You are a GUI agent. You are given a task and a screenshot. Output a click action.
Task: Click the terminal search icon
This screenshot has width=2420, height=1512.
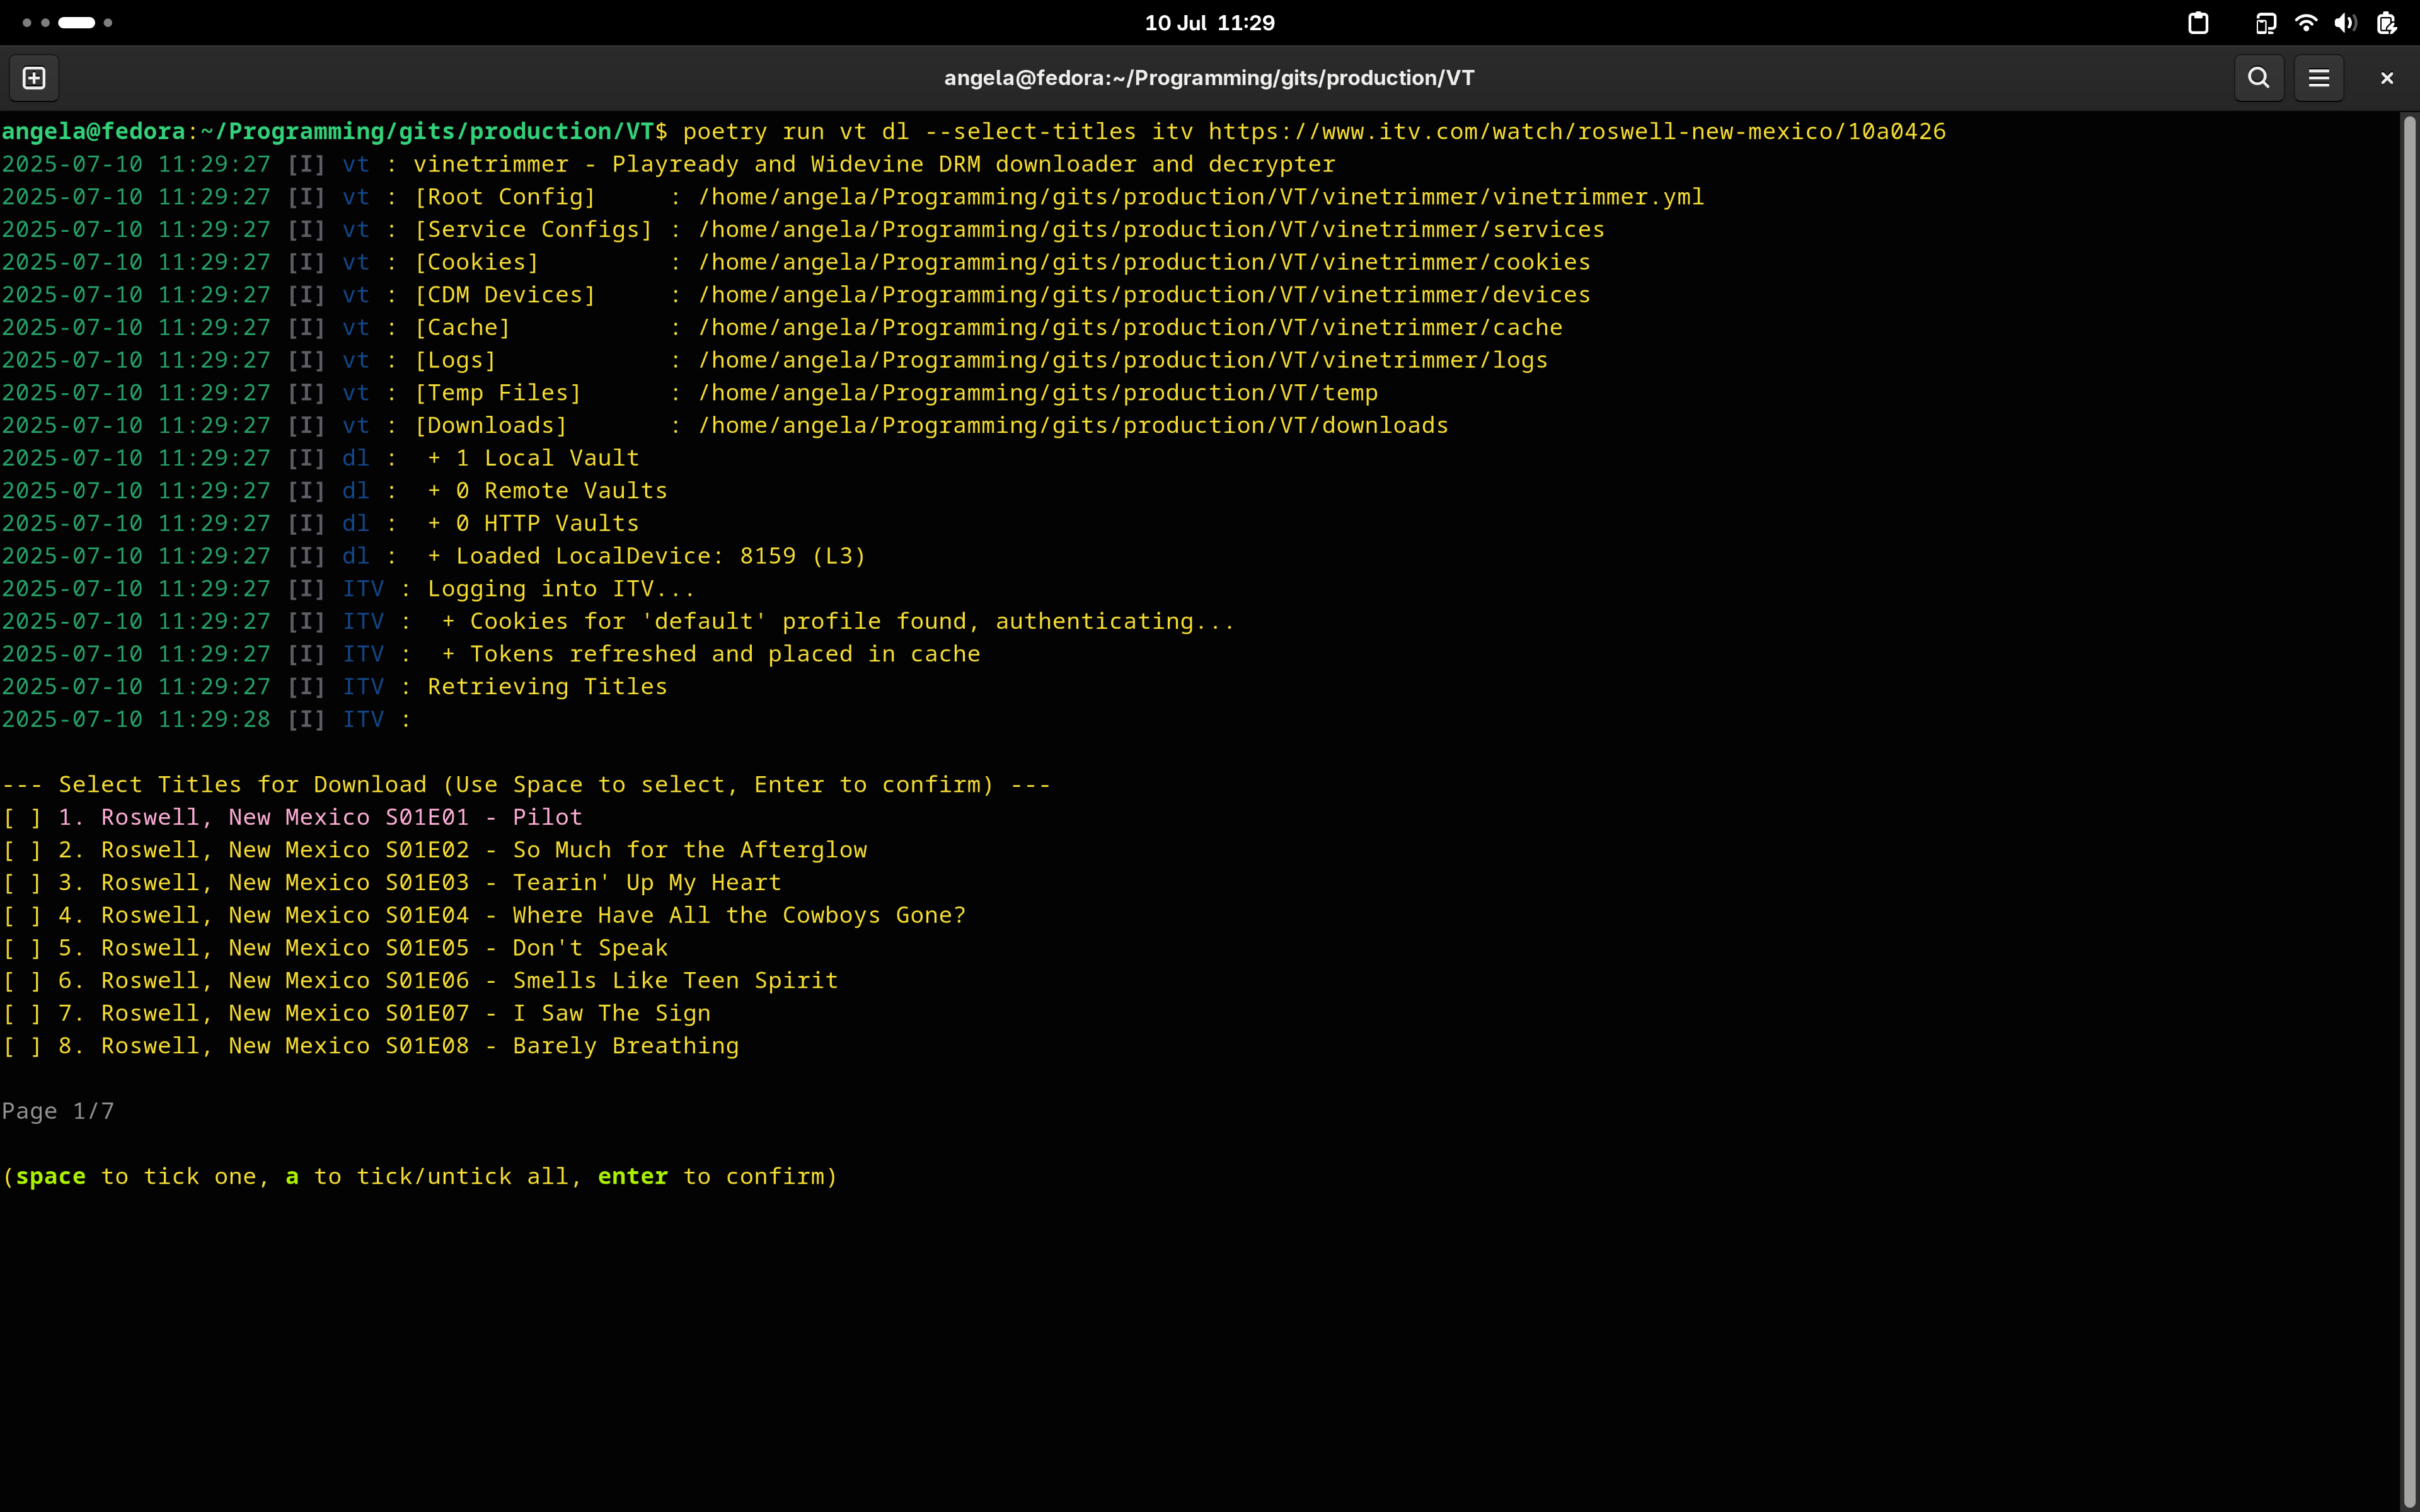coord(2258,78)
